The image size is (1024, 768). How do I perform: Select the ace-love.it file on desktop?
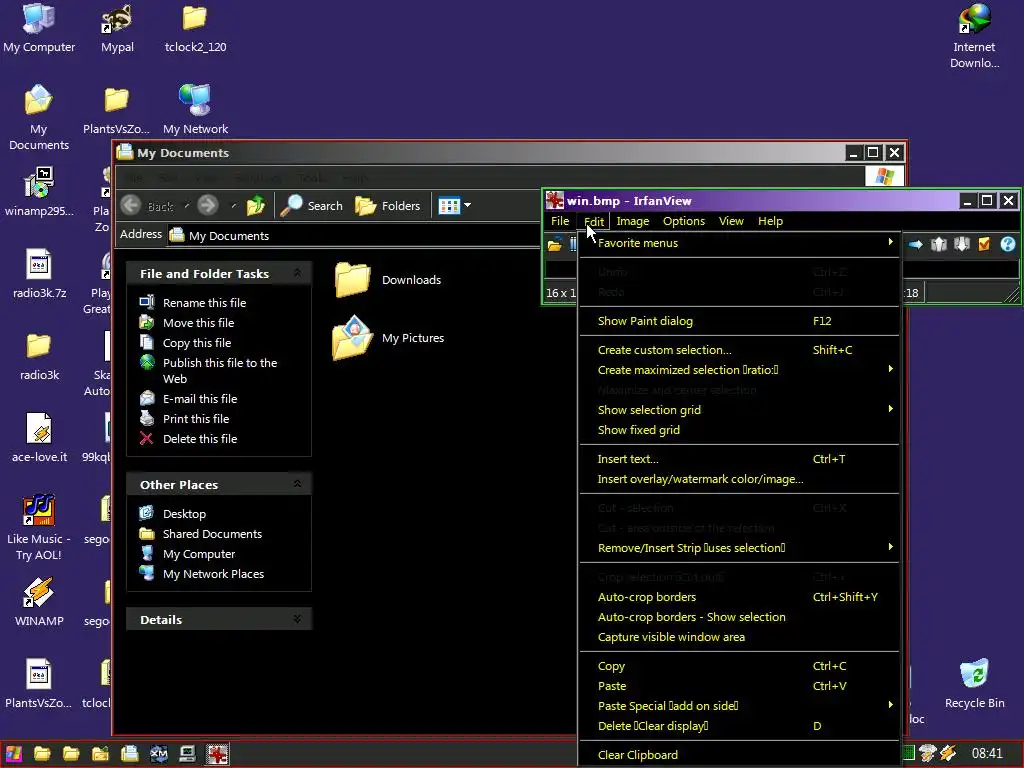click(x=39, y=438)
